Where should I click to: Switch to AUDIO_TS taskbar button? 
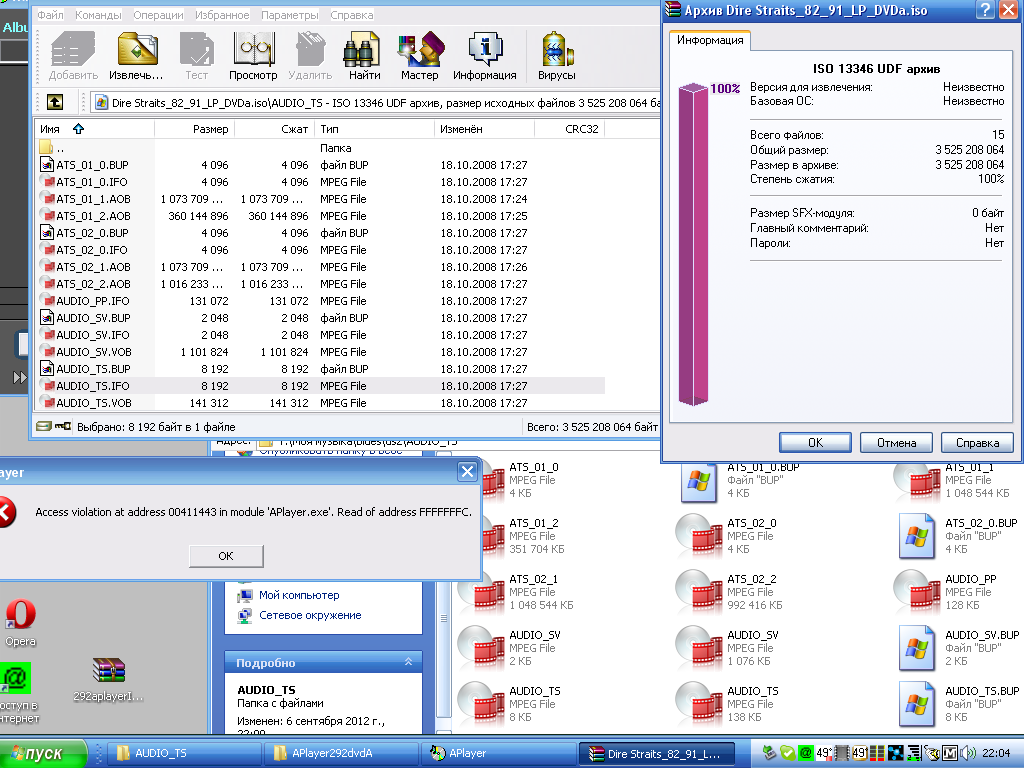pos(185,754)
